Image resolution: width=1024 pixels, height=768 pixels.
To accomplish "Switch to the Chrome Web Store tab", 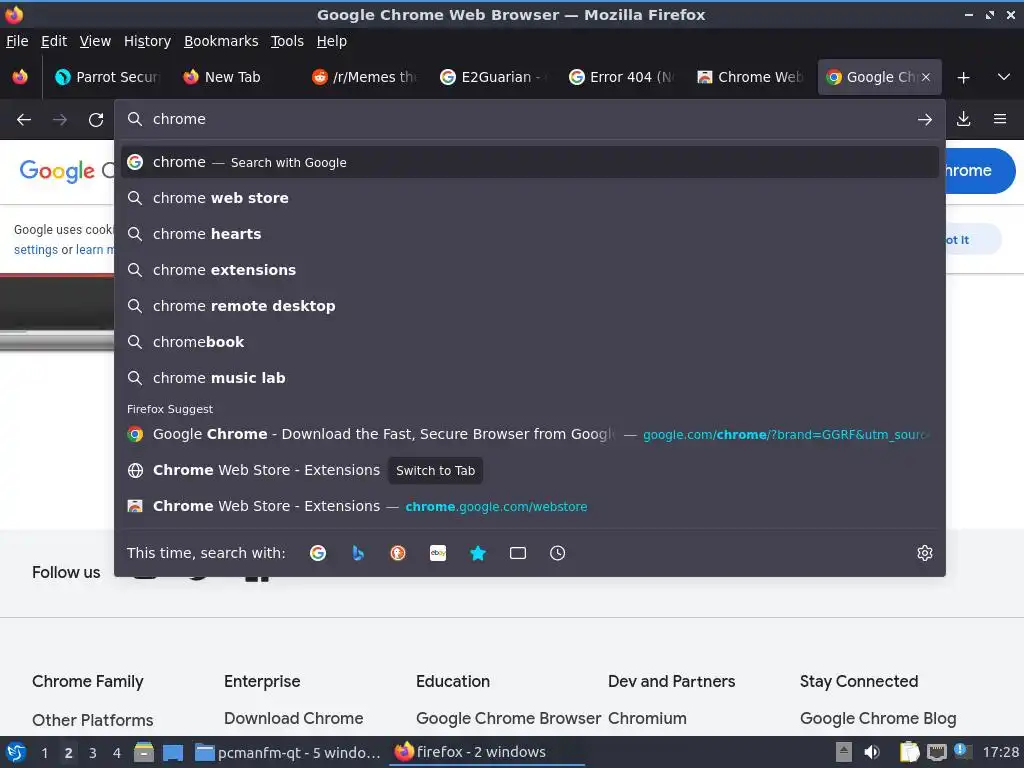I will click(x=749, y=77).
